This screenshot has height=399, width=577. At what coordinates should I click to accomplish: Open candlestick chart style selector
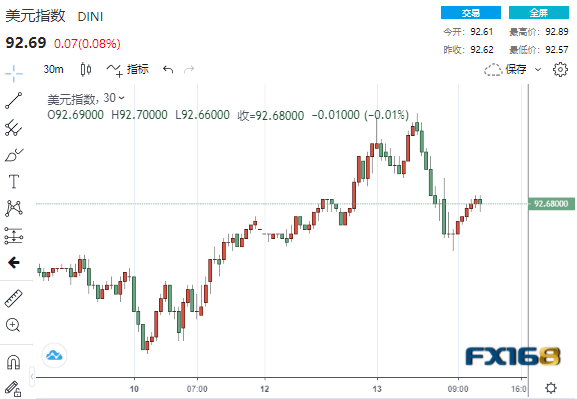(x=86, y=69)
